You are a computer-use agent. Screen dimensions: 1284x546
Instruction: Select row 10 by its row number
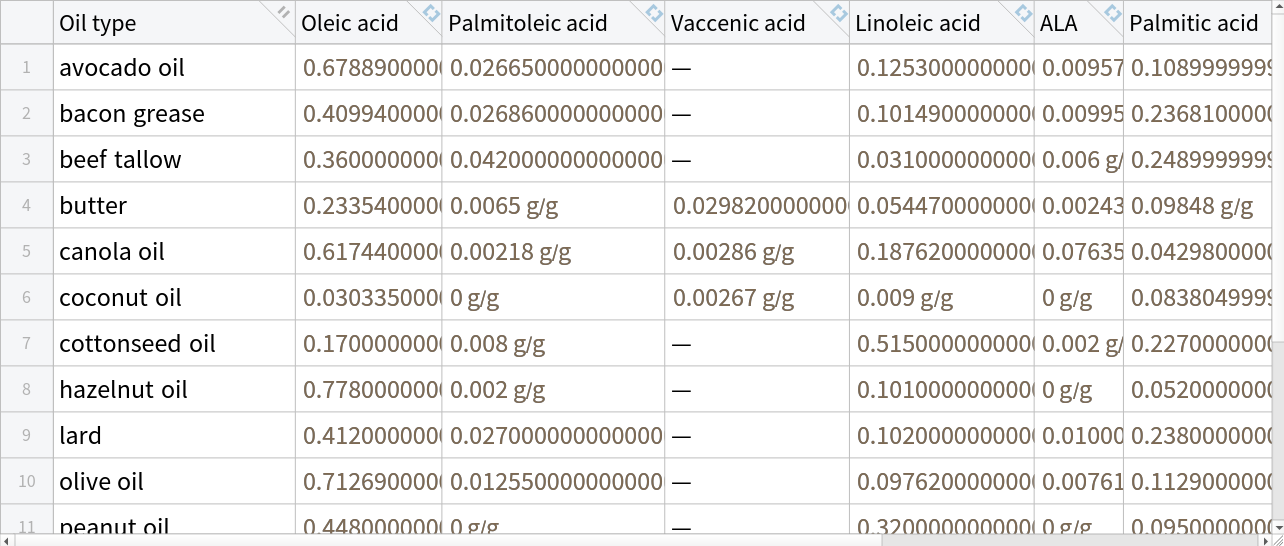(x=26, y=481)
